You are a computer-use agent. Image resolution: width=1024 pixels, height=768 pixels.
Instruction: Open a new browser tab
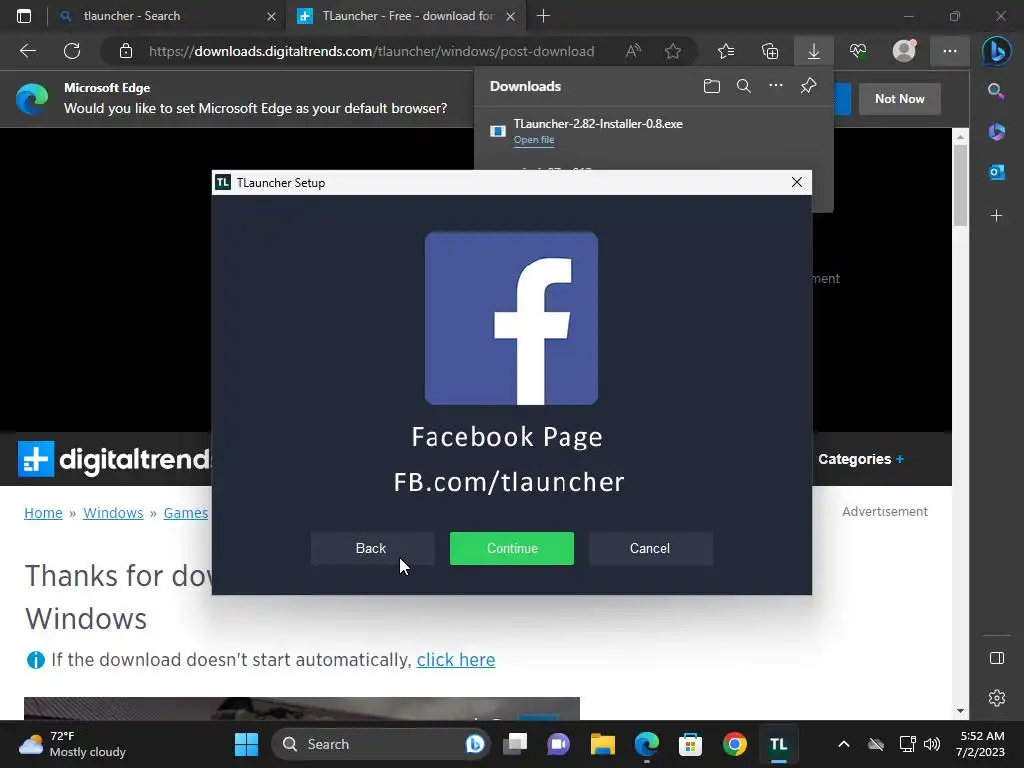point(543,16)
